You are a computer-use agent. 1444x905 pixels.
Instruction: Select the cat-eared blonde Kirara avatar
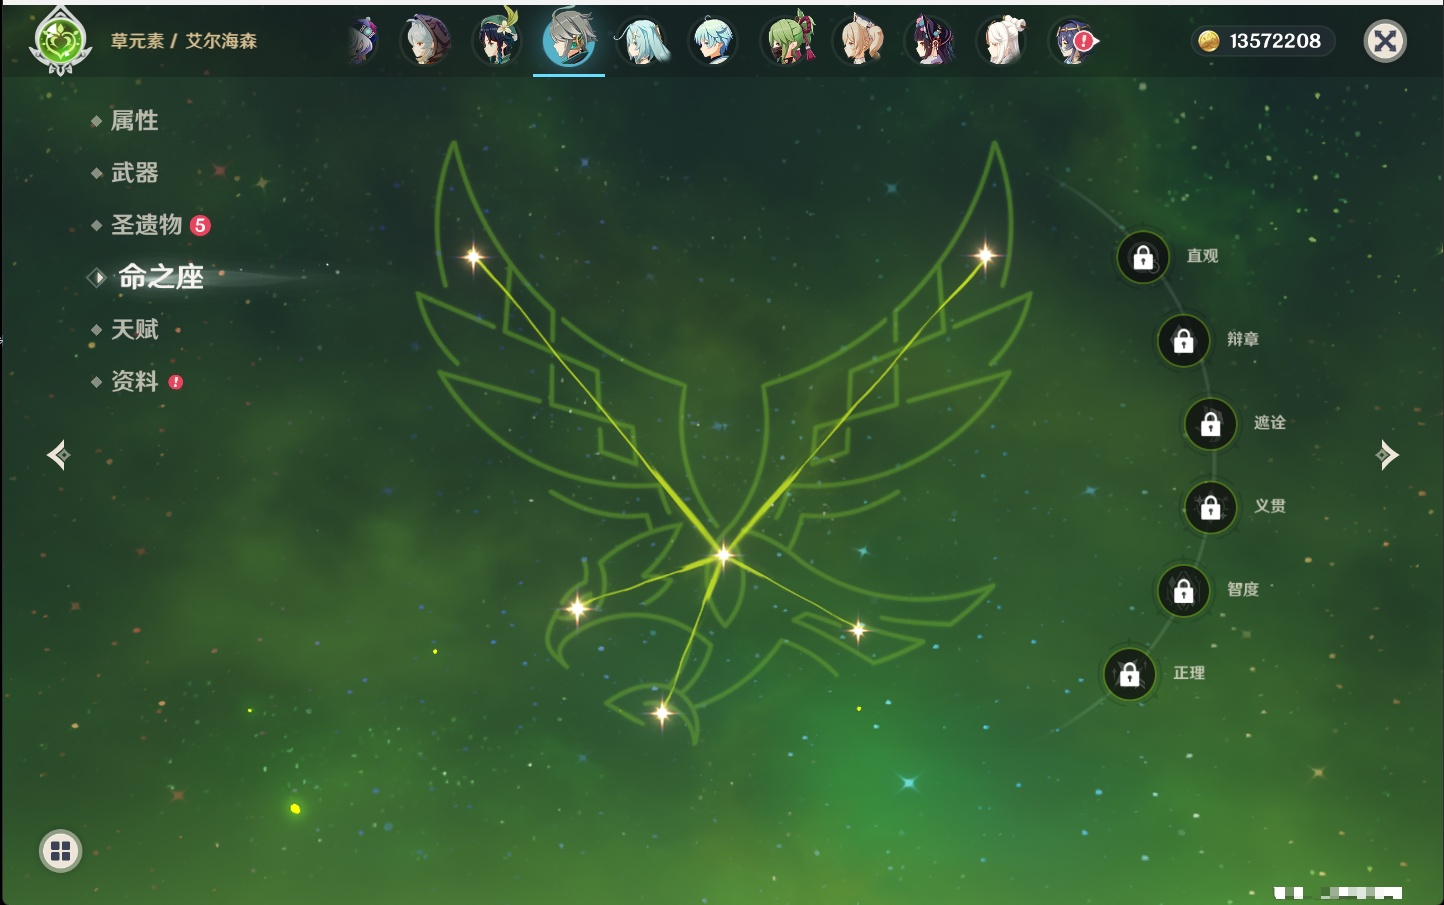859,41
